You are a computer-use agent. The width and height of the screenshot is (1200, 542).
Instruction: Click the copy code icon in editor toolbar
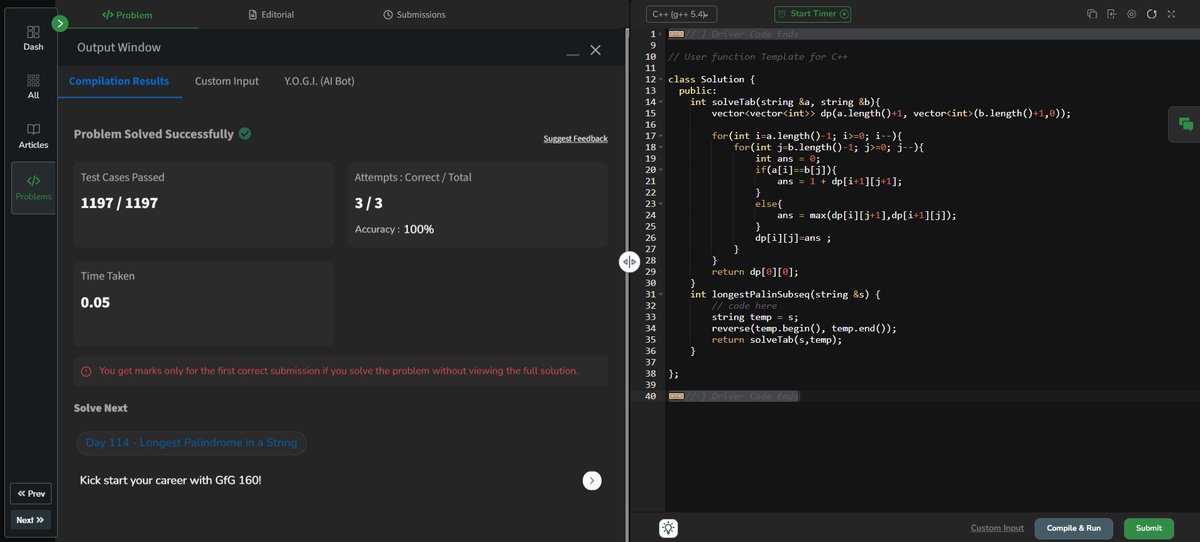(1092, 14)
